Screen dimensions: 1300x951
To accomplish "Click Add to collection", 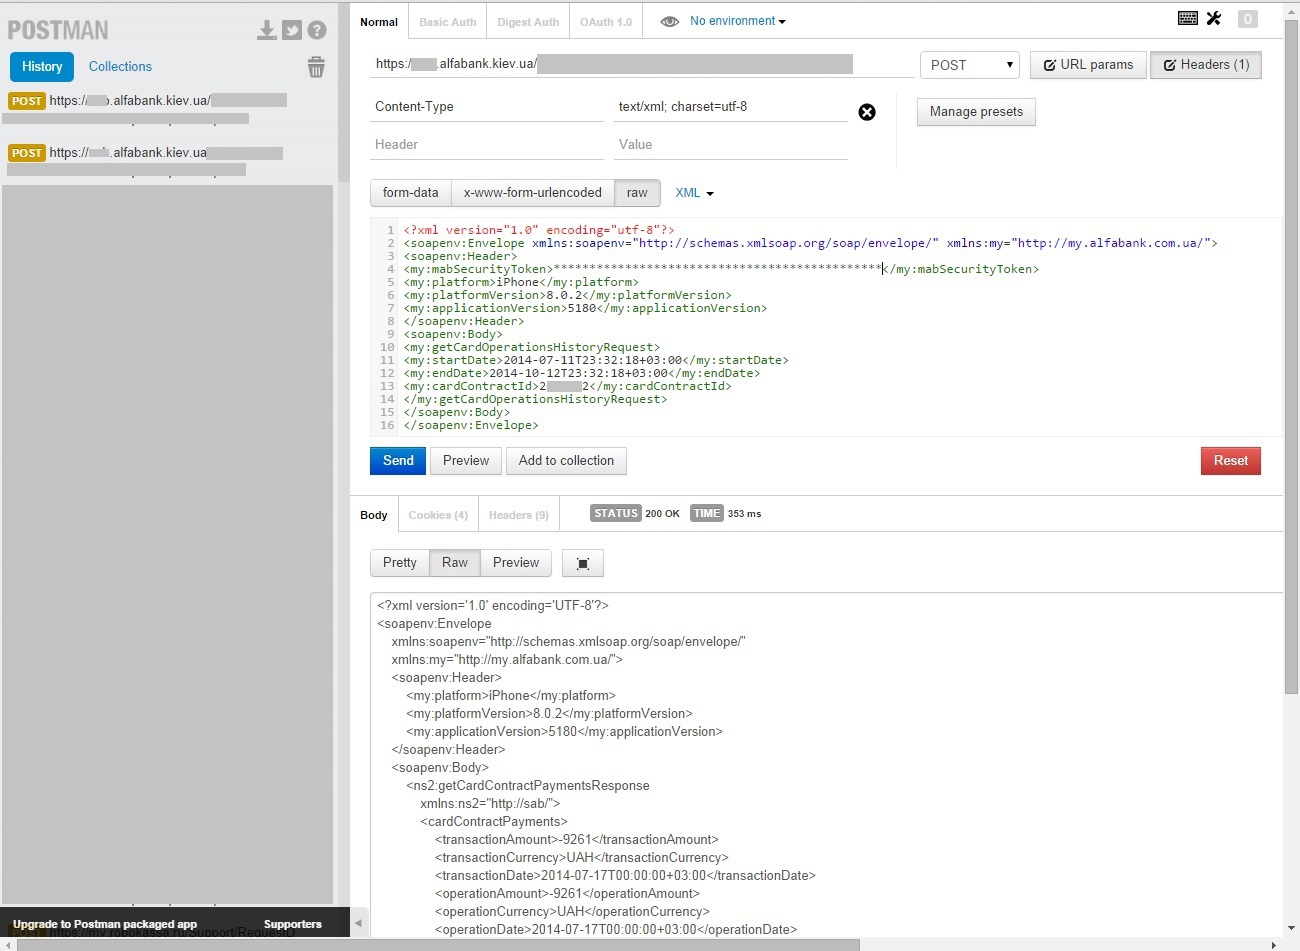I will (566, 461).
